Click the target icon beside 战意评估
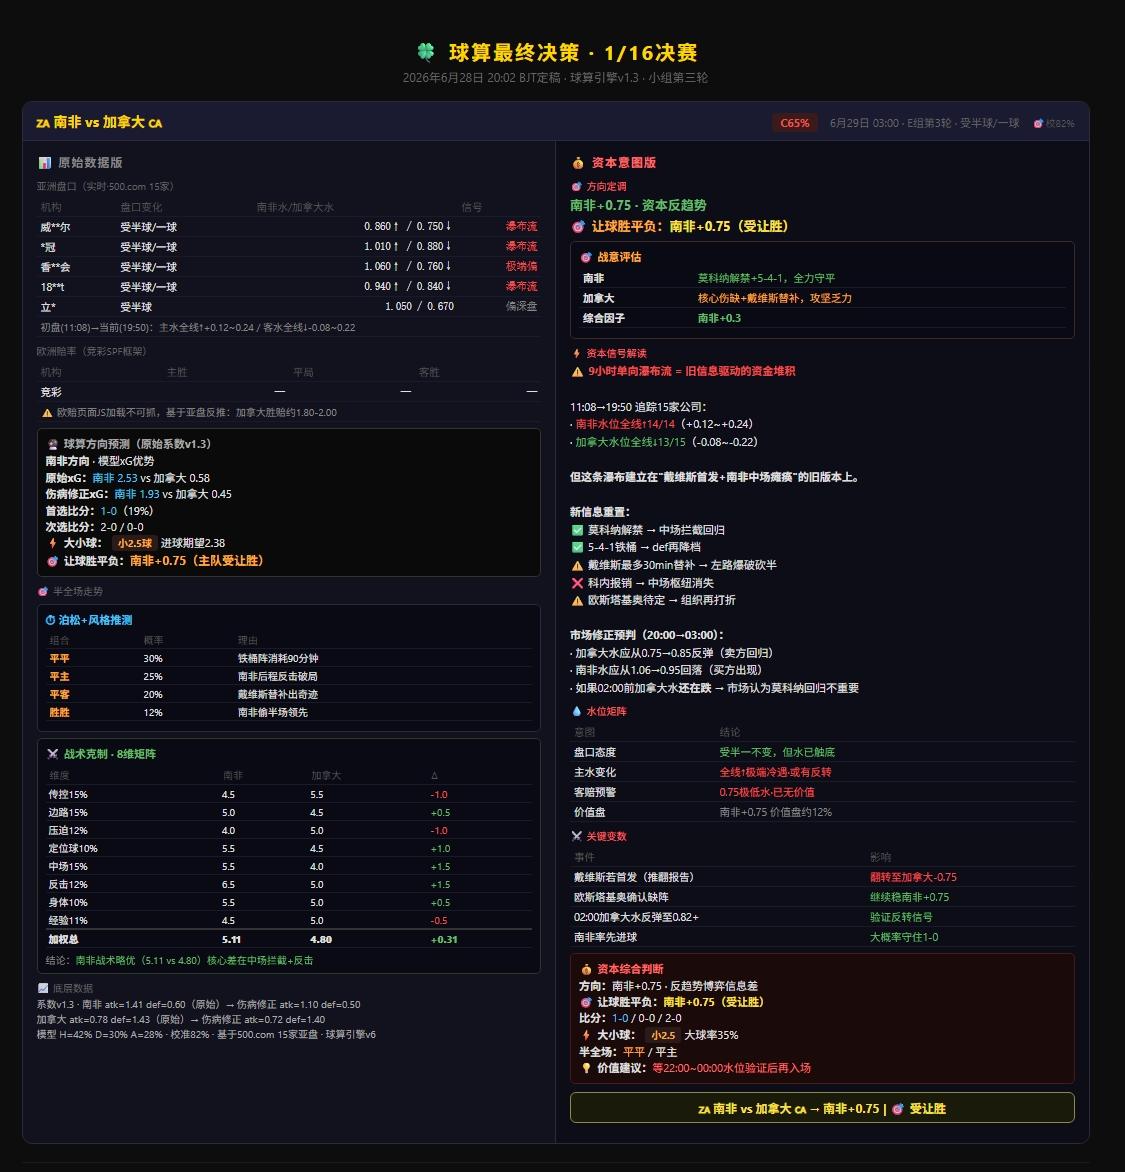 point(587,257)
